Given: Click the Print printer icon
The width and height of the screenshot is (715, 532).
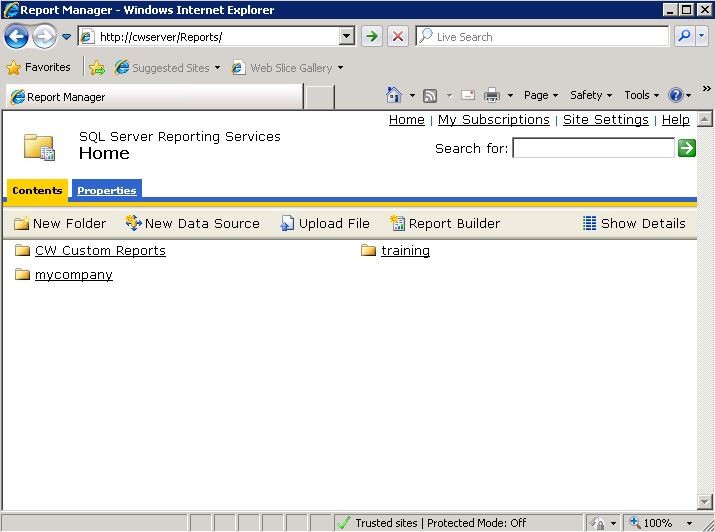Looking at the screenshot, I should click(492, 95).
